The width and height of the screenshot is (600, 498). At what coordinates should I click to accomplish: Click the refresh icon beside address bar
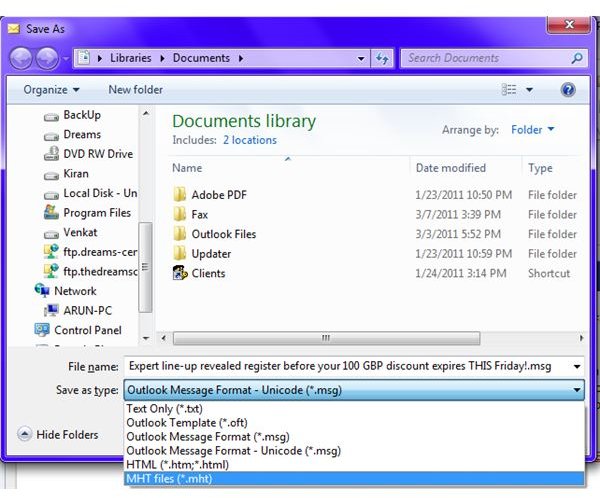tap(382, 58)
